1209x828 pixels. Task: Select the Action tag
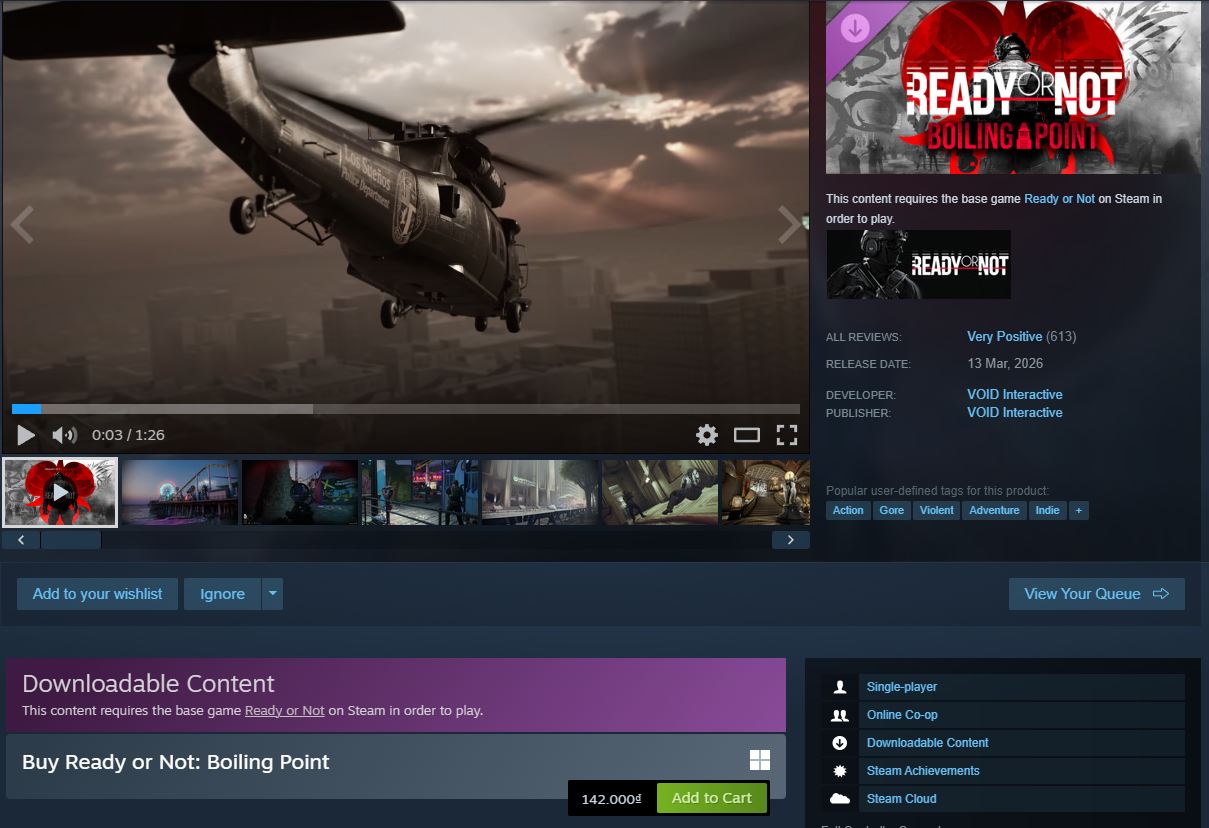point(847,510)
